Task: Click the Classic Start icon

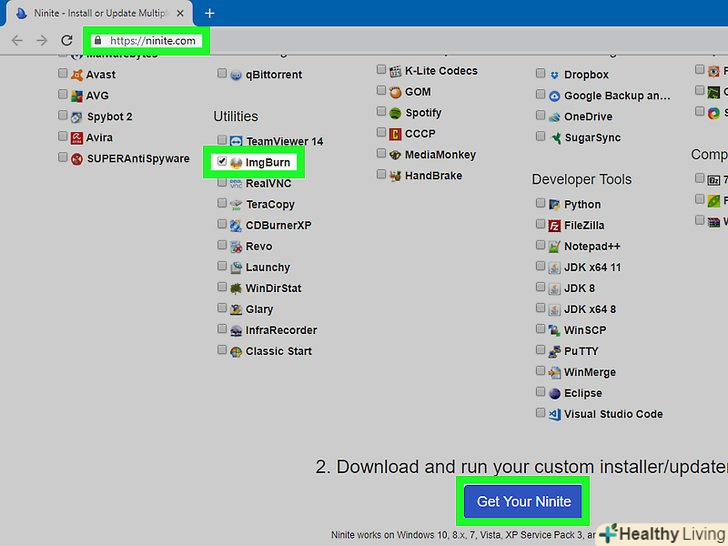Action: tap(236, 351)
